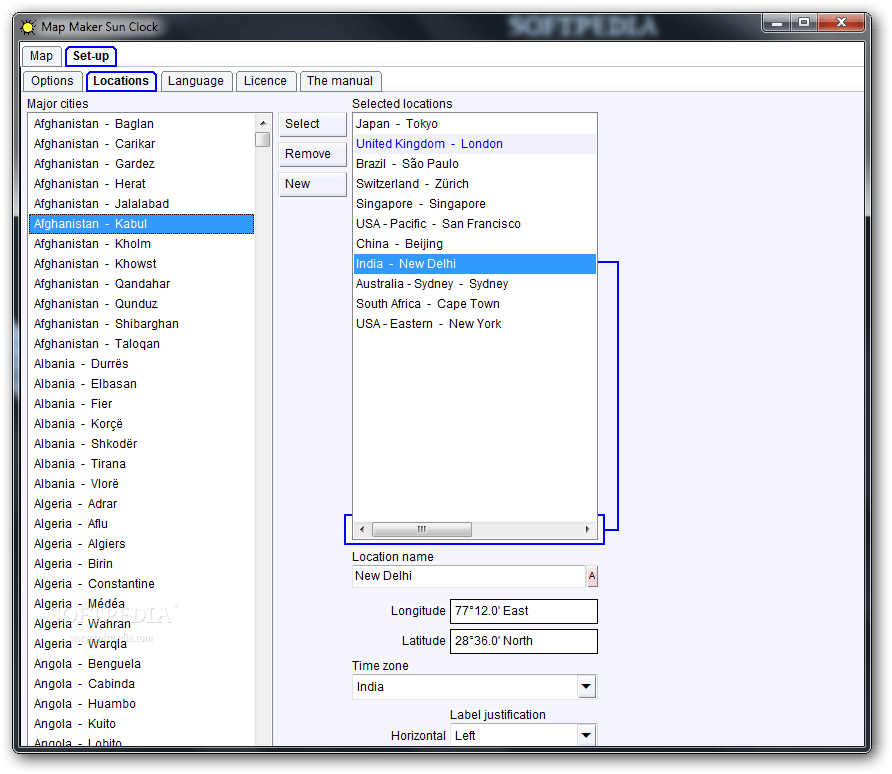
Task: Select 'India - New Delhi' location
Action: pos(475,264)
